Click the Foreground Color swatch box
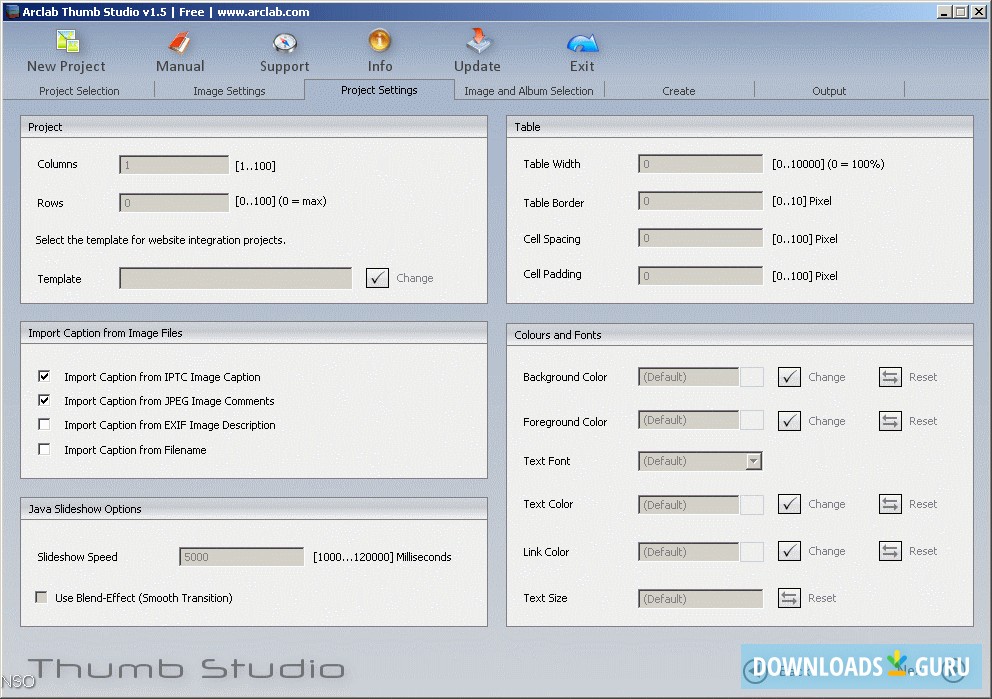Viewport: 992px width, 699px height. (x=752, y=420)
